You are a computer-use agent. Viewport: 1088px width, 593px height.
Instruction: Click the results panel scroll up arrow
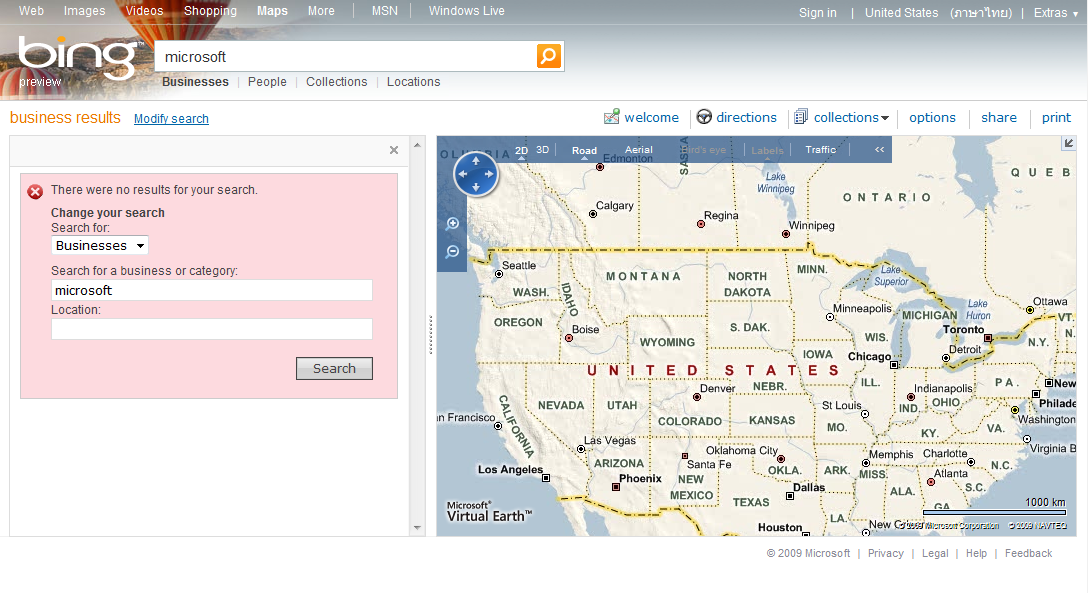coord(417,146)
